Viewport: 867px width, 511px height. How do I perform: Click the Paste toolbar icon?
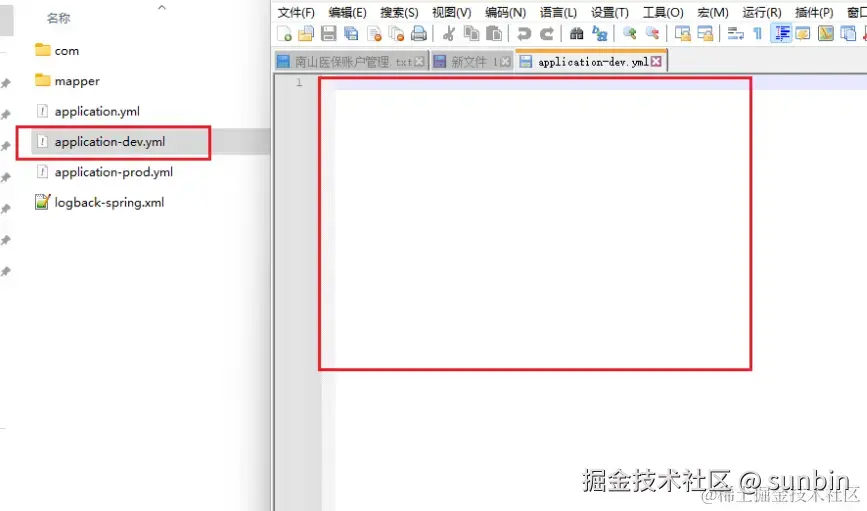pos(494,34)
